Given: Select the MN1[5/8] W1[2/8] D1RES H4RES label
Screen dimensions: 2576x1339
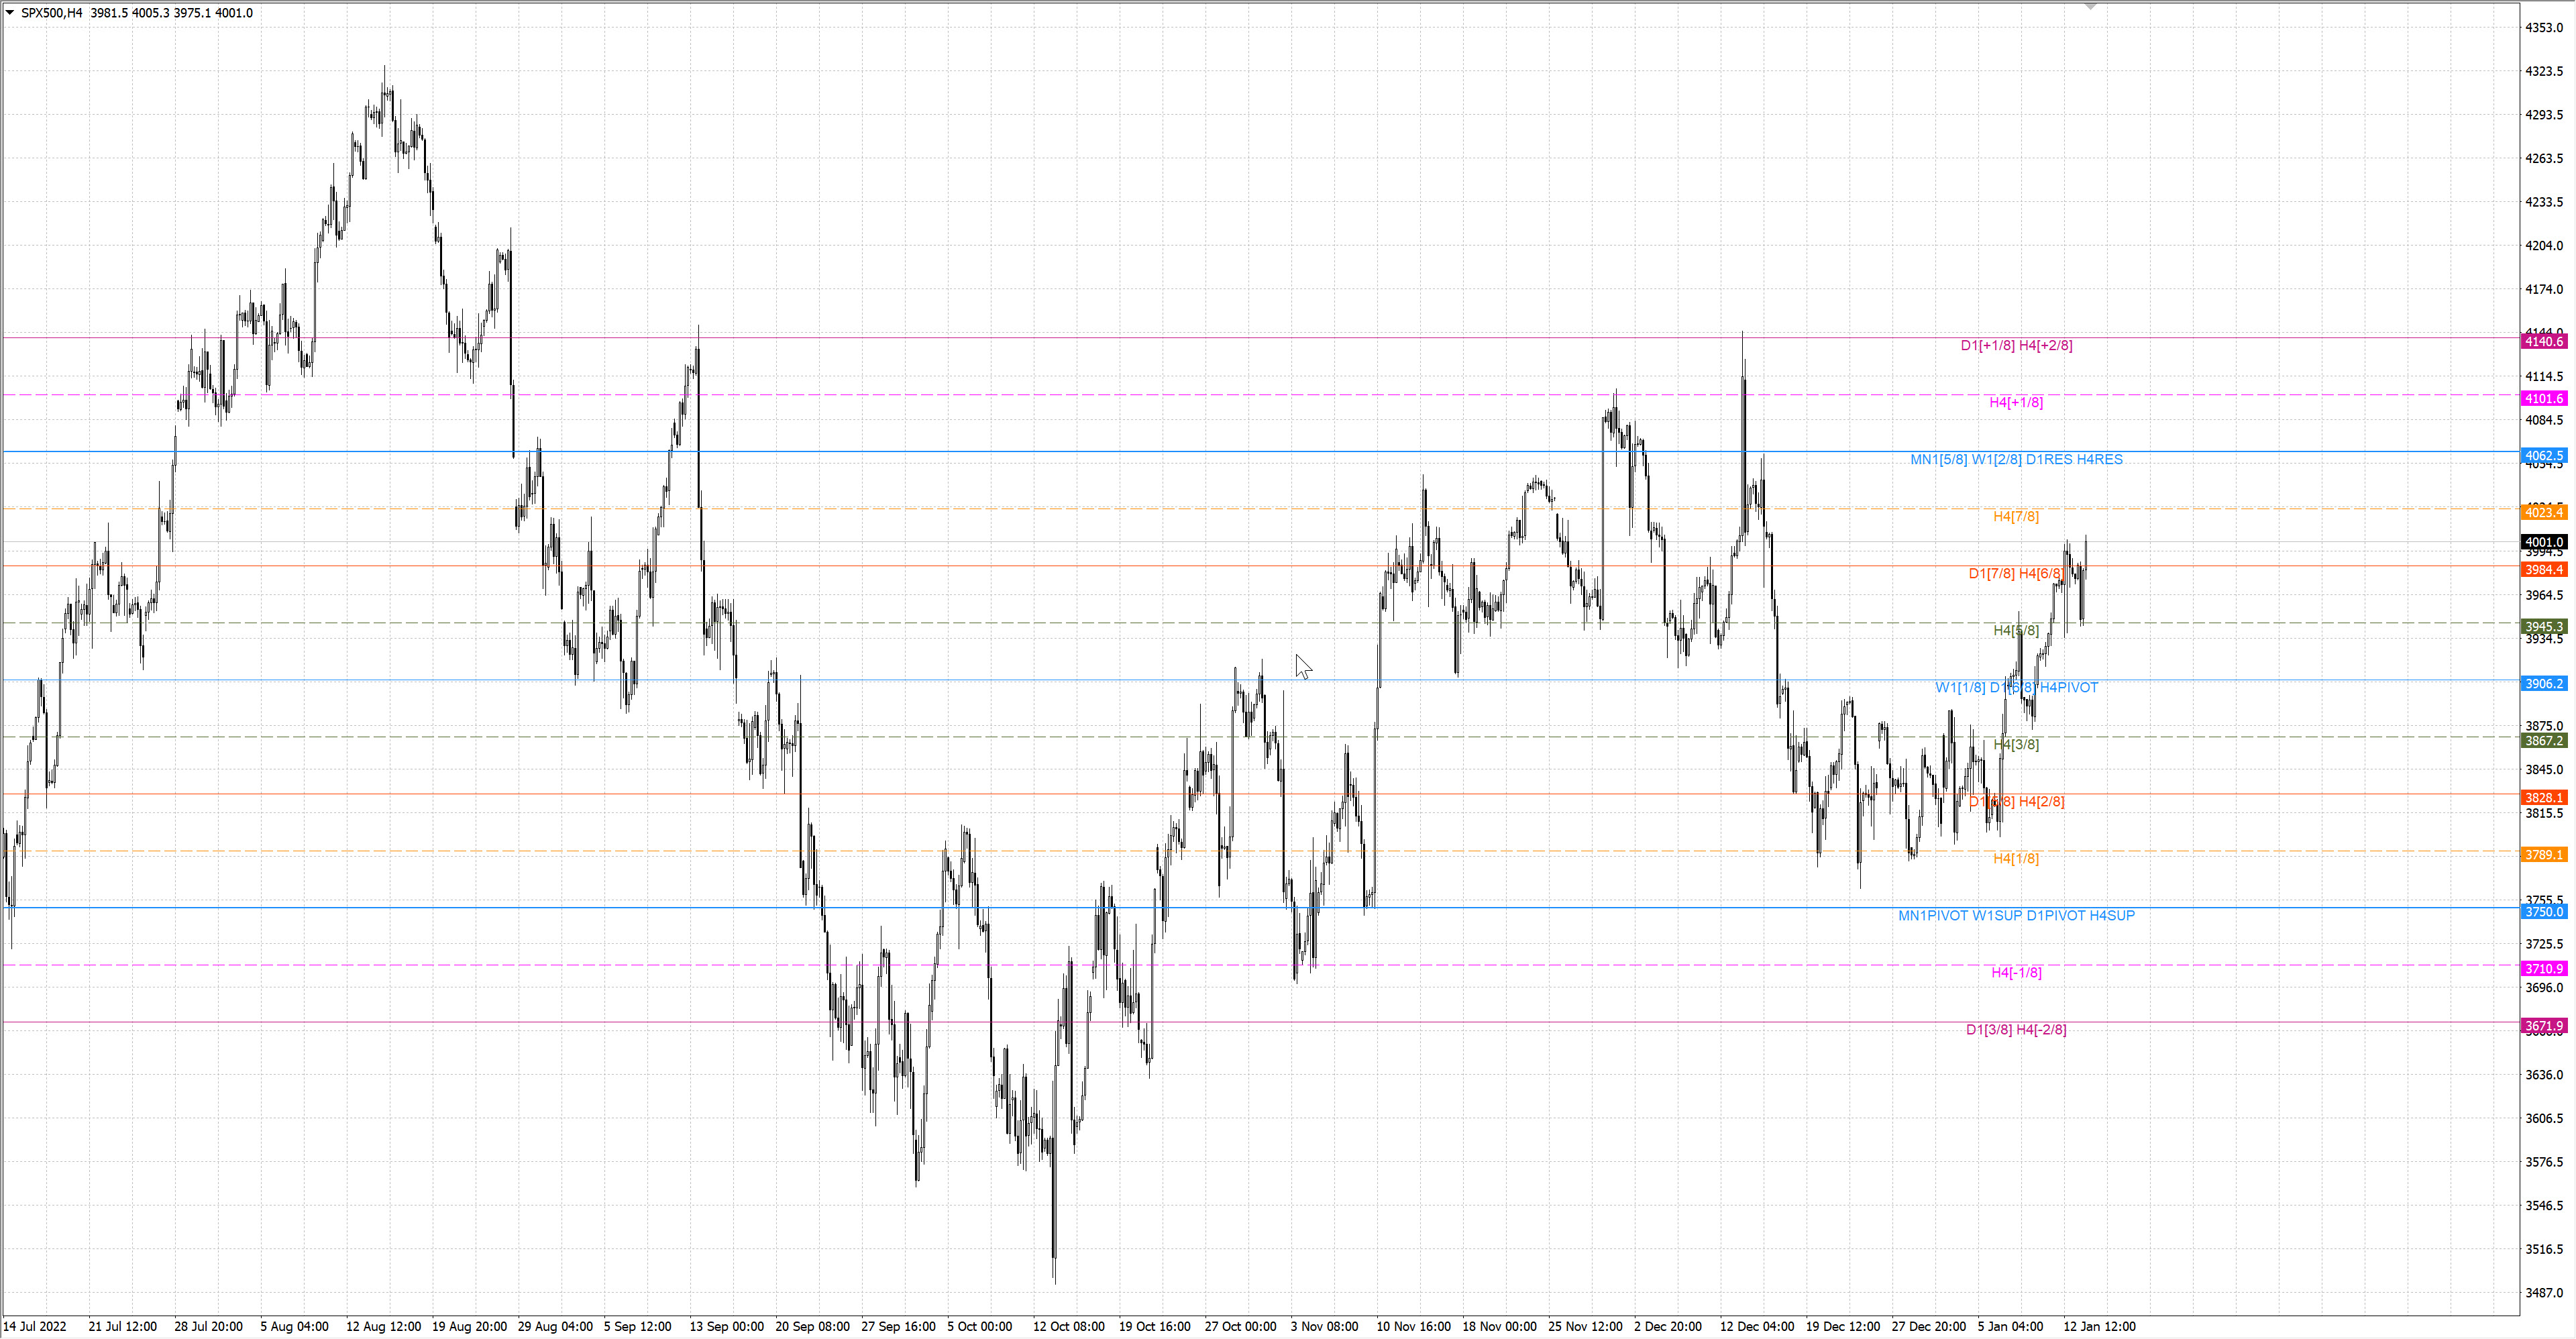Looking at the screenshot, I should 2016,459.
